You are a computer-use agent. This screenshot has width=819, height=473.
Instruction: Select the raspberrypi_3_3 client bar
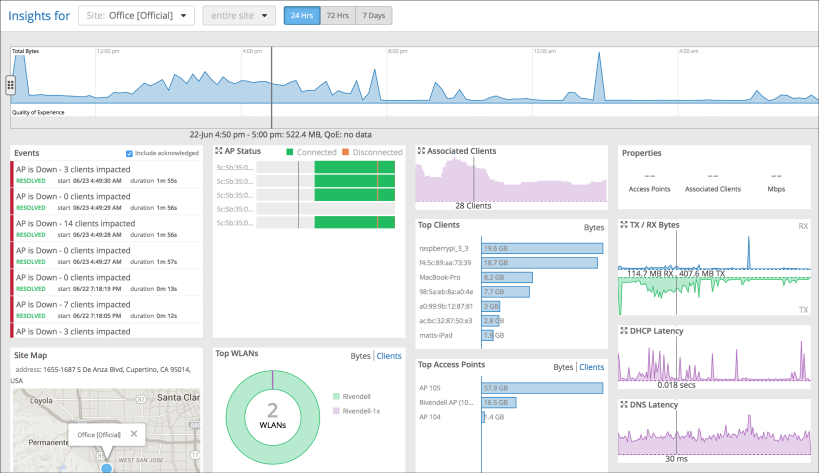[x=542, y=249]
